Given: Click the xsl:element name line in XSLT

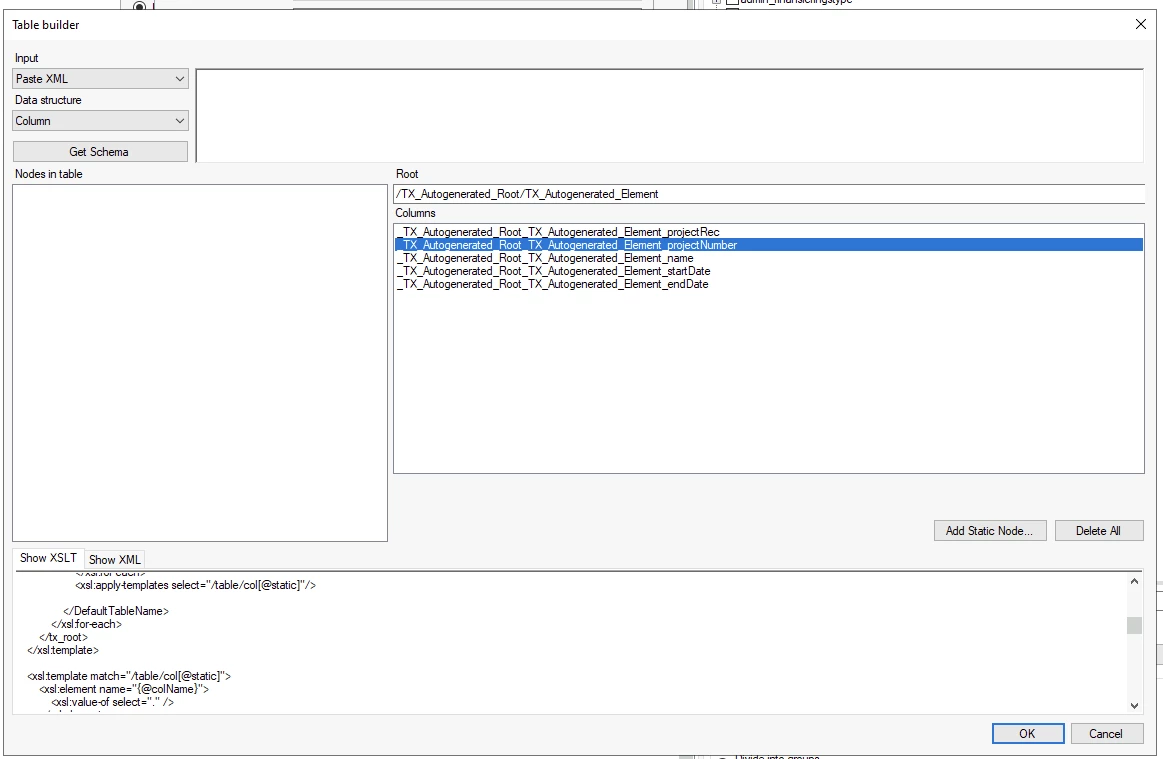Looking at the screenshot, I should click(125, 689).
